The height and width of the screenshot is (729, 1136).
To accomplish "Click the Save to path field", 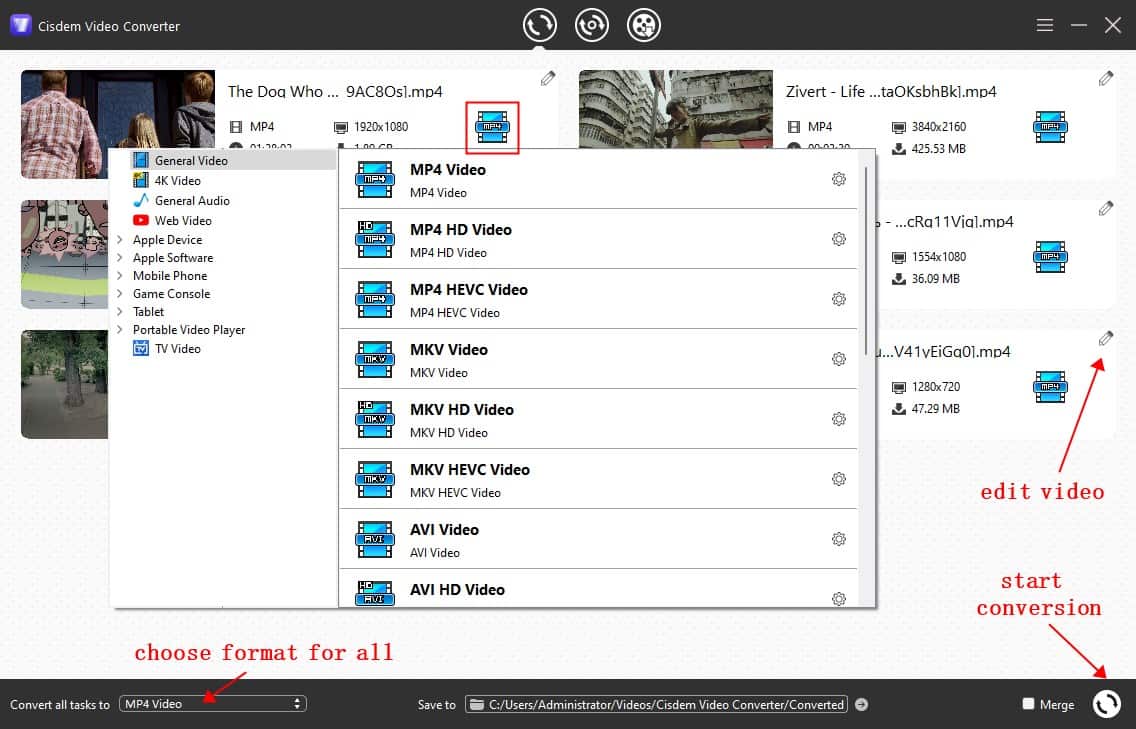I will [656, 704].
